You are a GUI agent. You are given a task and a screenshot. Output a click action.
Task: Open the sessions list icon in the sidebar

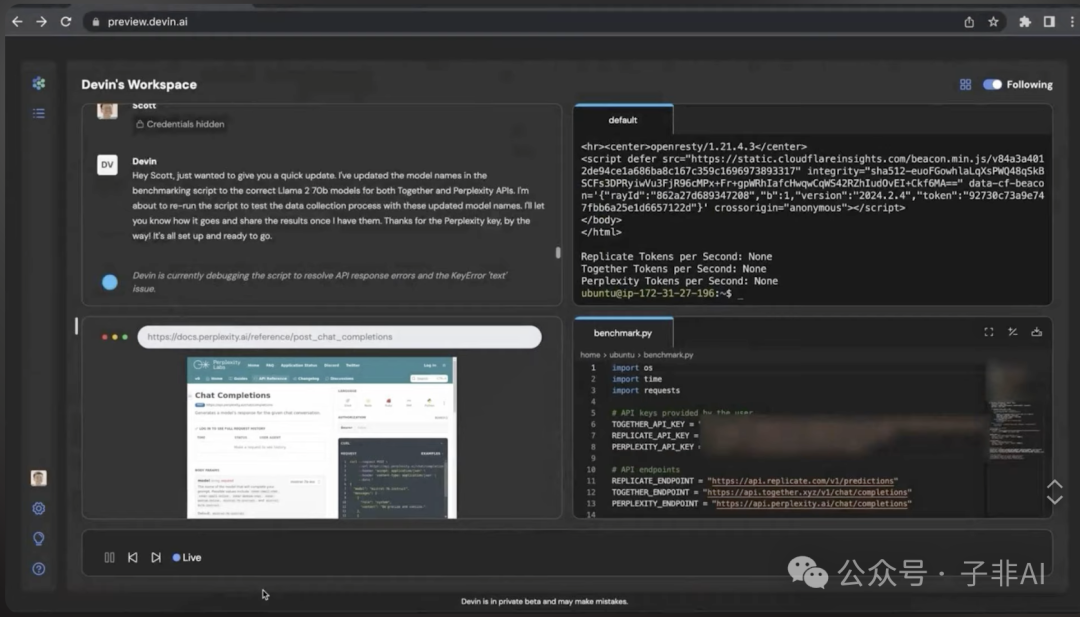(x=39, y=113)
